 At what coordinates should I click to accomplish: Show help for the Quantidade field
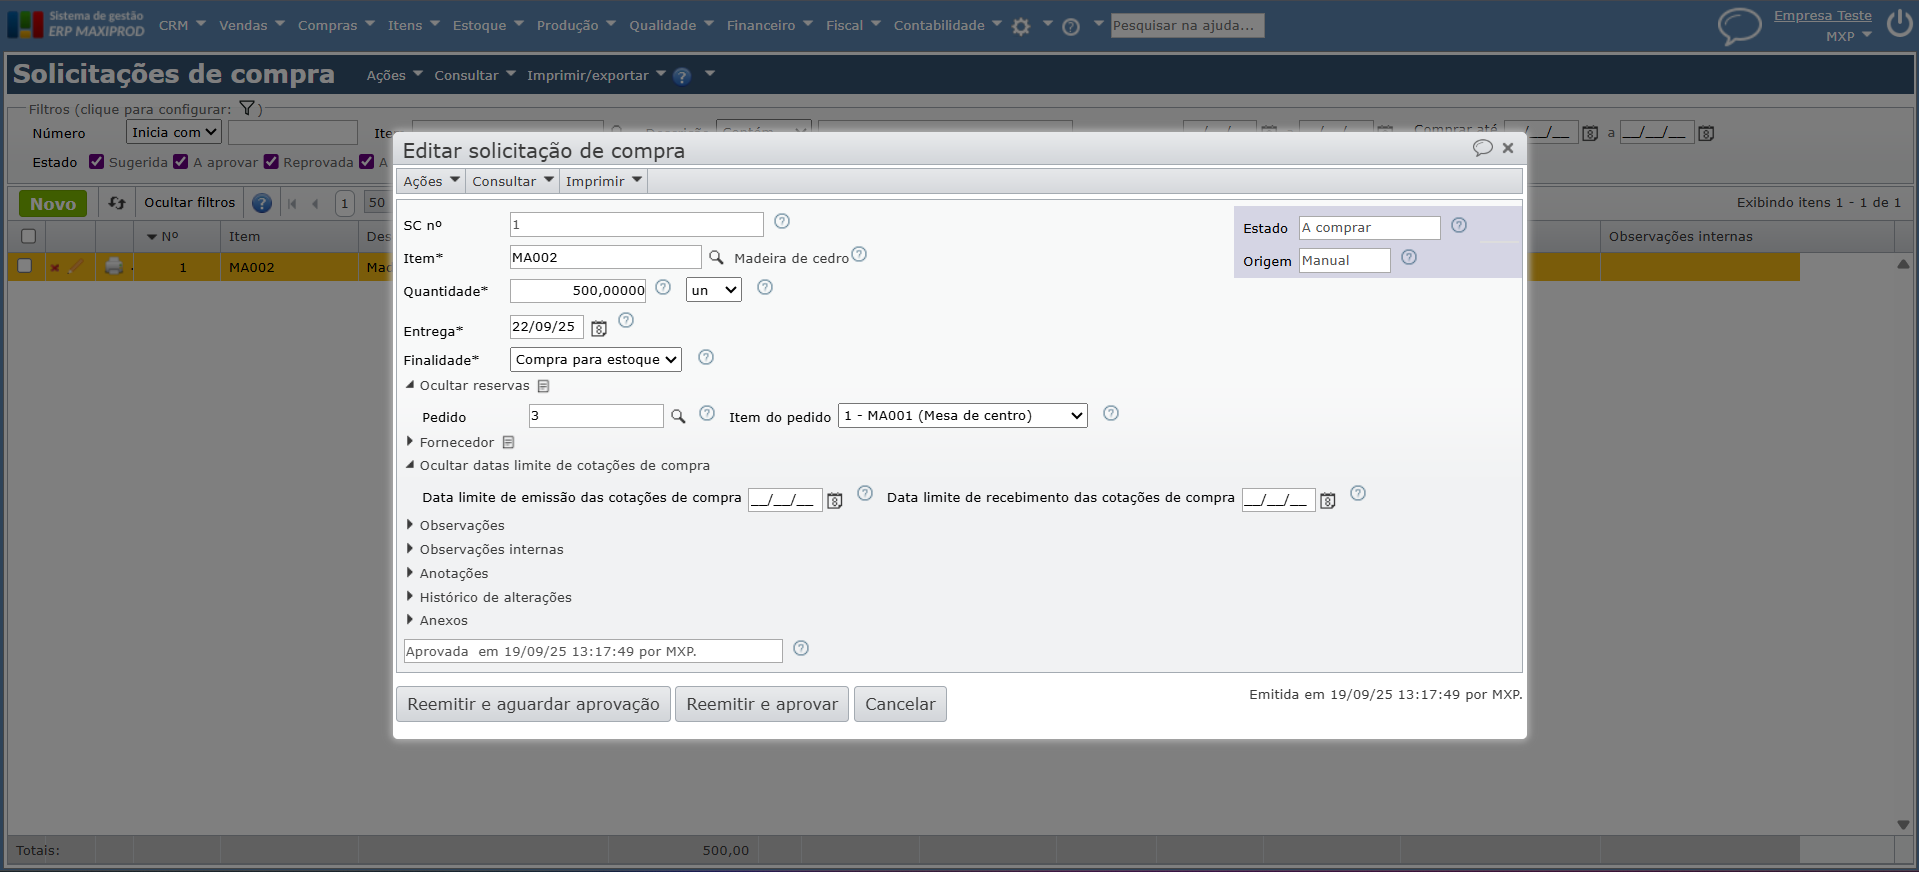coord(663,287)
